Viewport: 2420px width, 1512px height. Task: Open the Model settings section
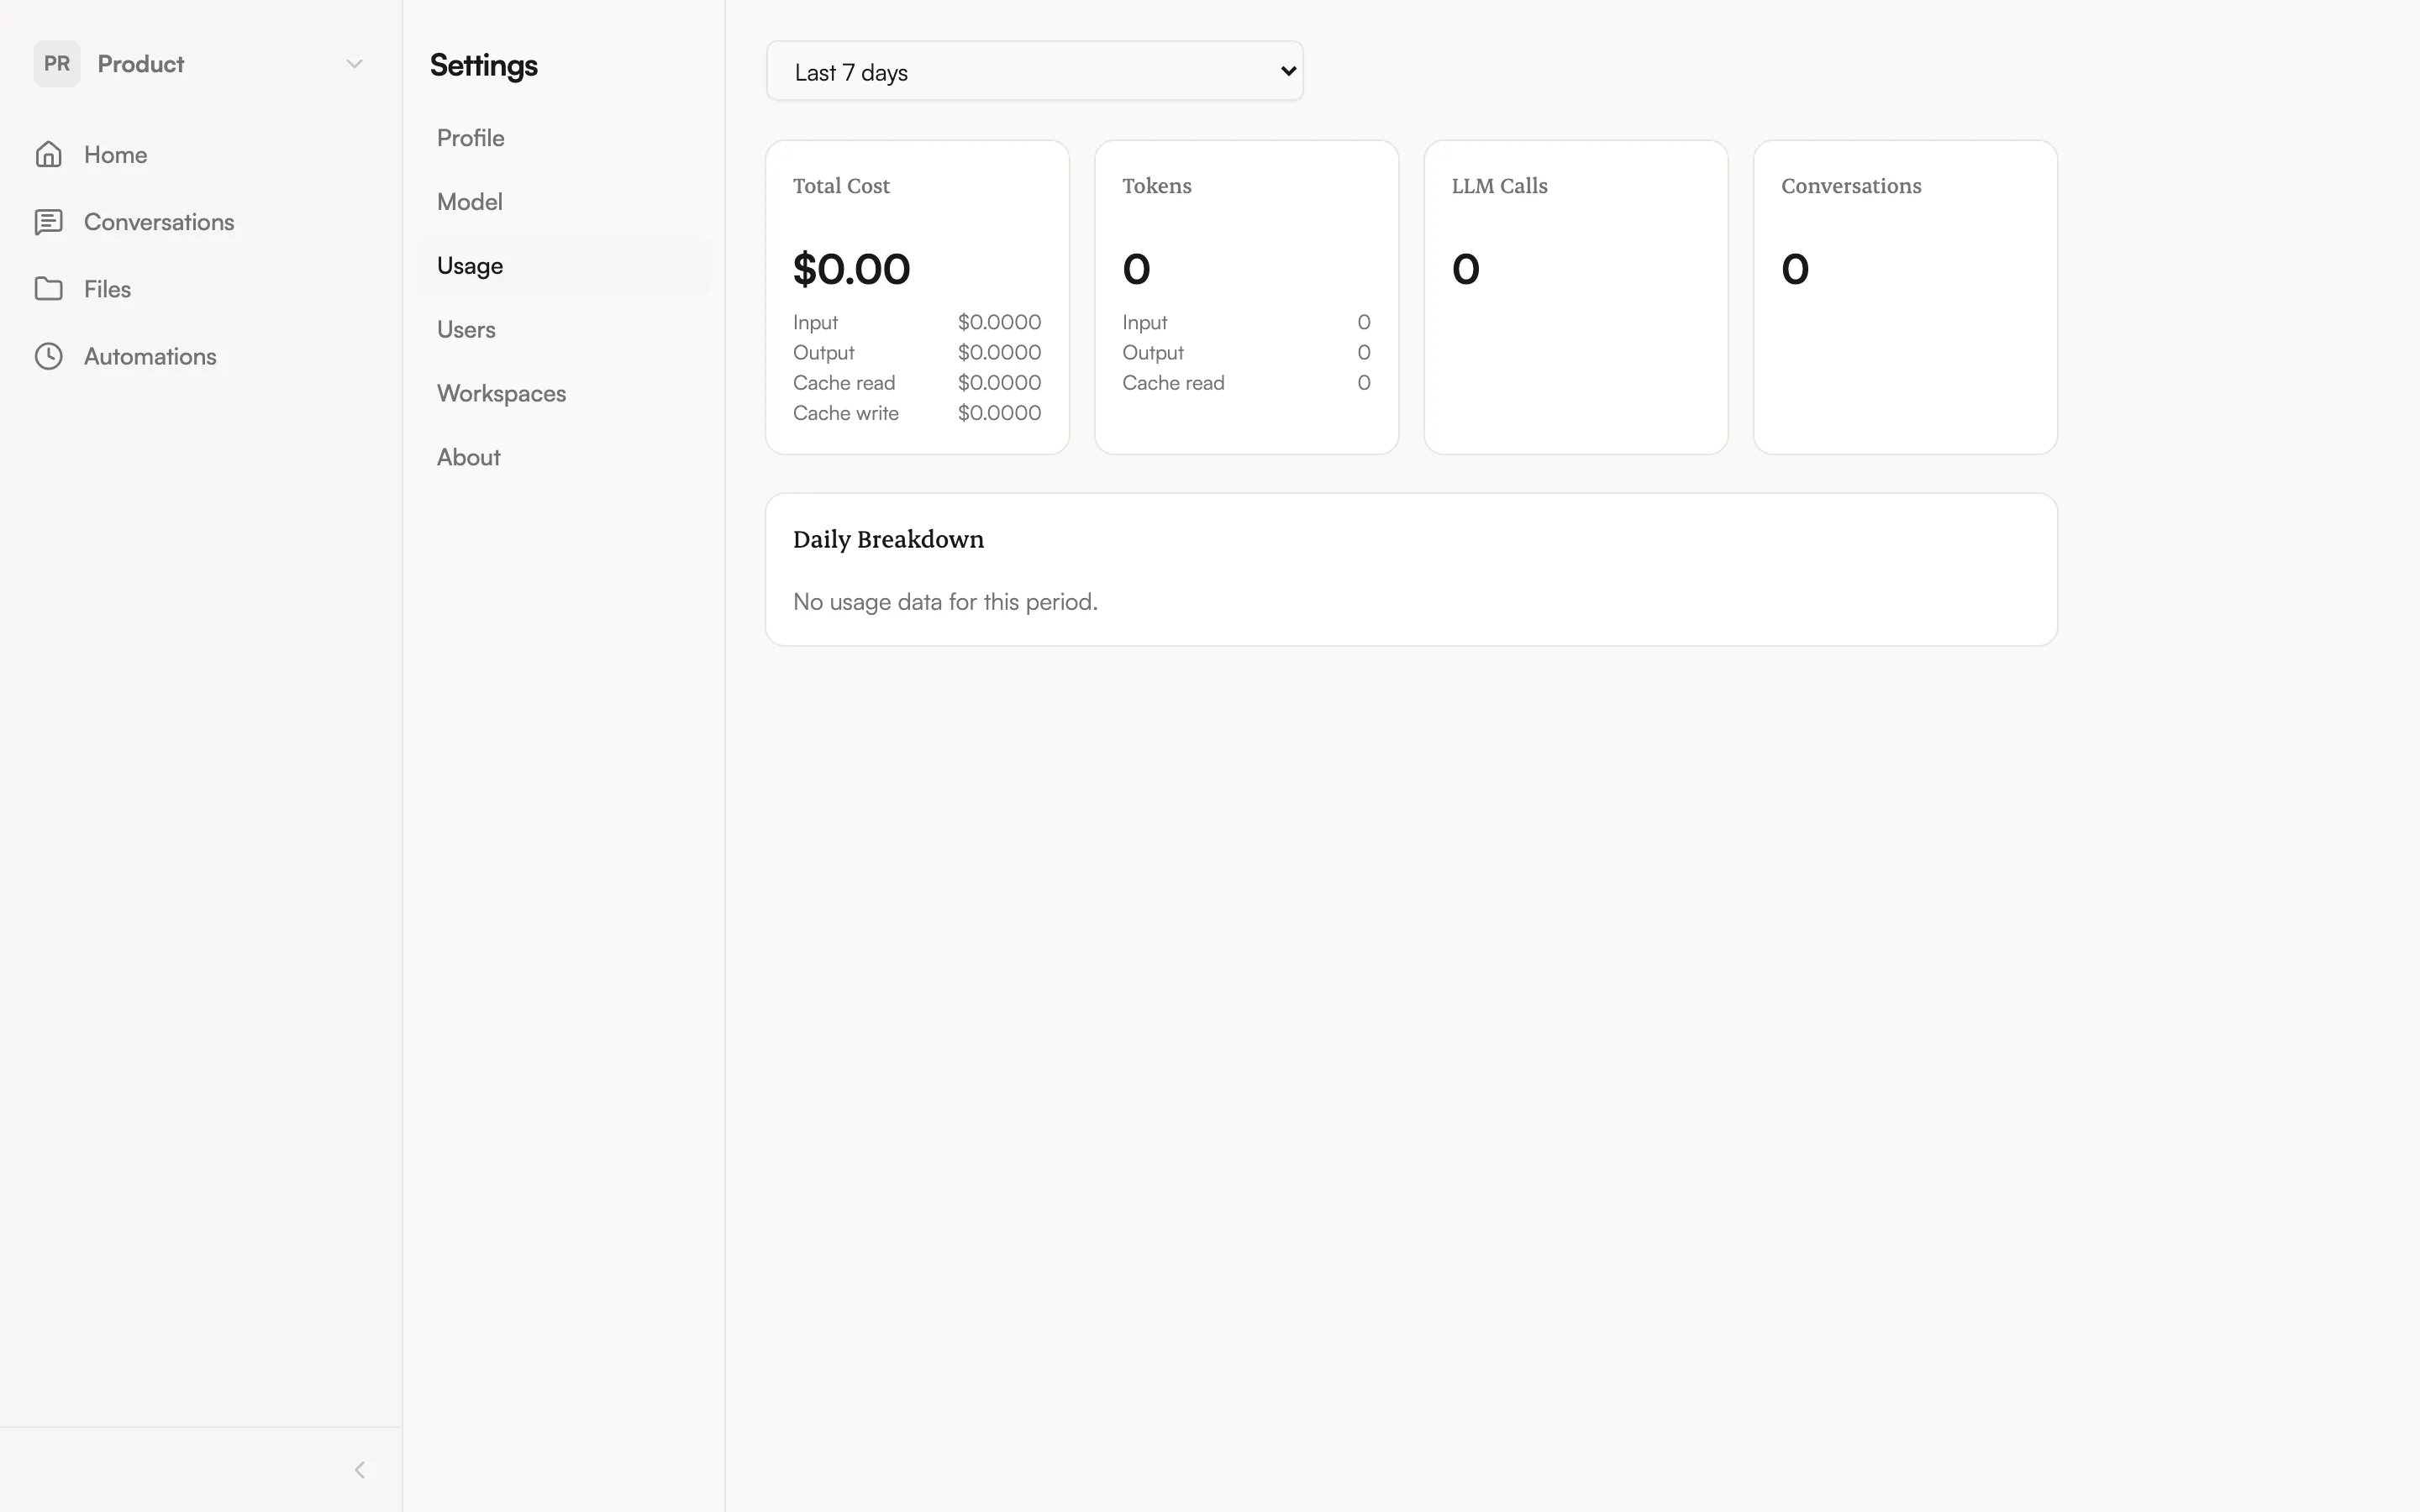[470, 201]
